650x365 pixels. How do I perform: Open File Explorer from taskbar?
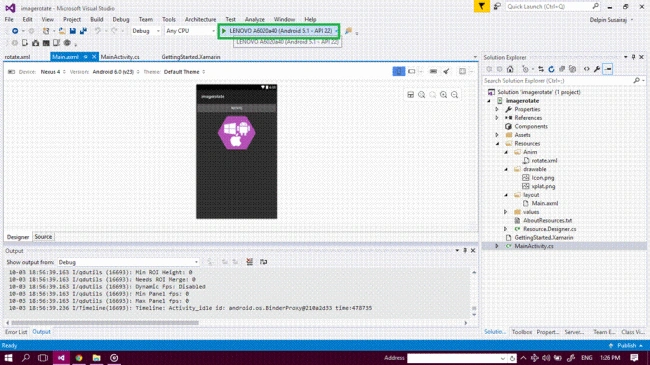96,358
